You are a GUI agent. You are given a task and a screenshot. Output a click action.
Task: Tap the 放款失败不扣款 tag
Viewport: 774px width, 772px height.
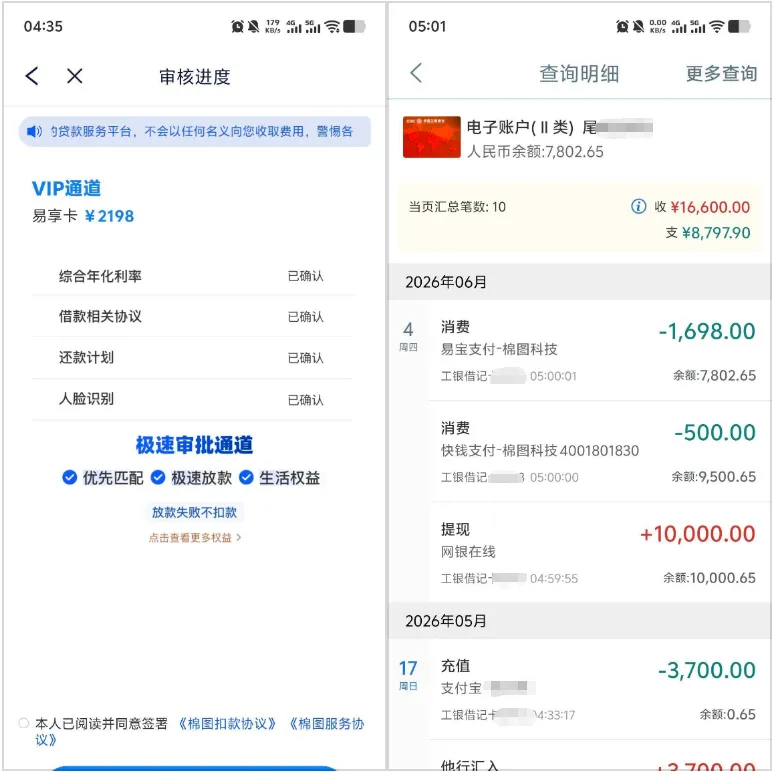(x=194, y=512)
